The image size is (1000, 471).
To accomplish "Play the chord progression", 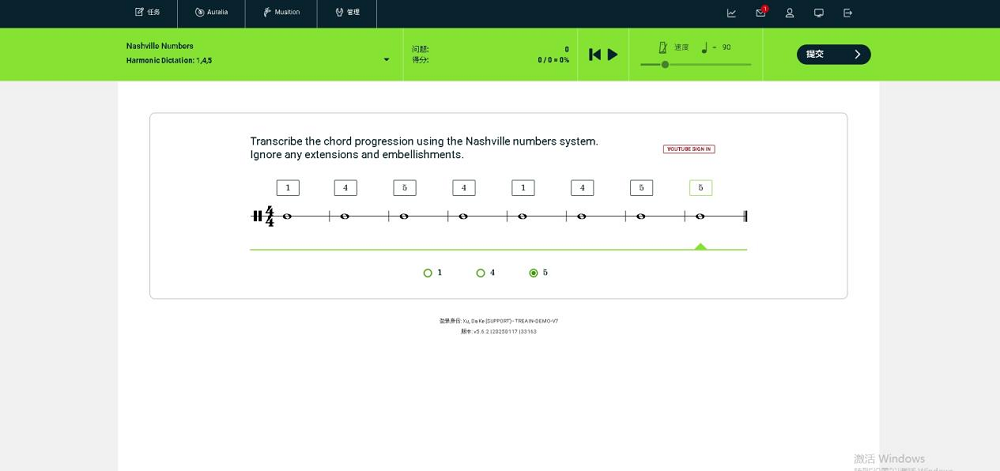I will click(x=612, y=55).
